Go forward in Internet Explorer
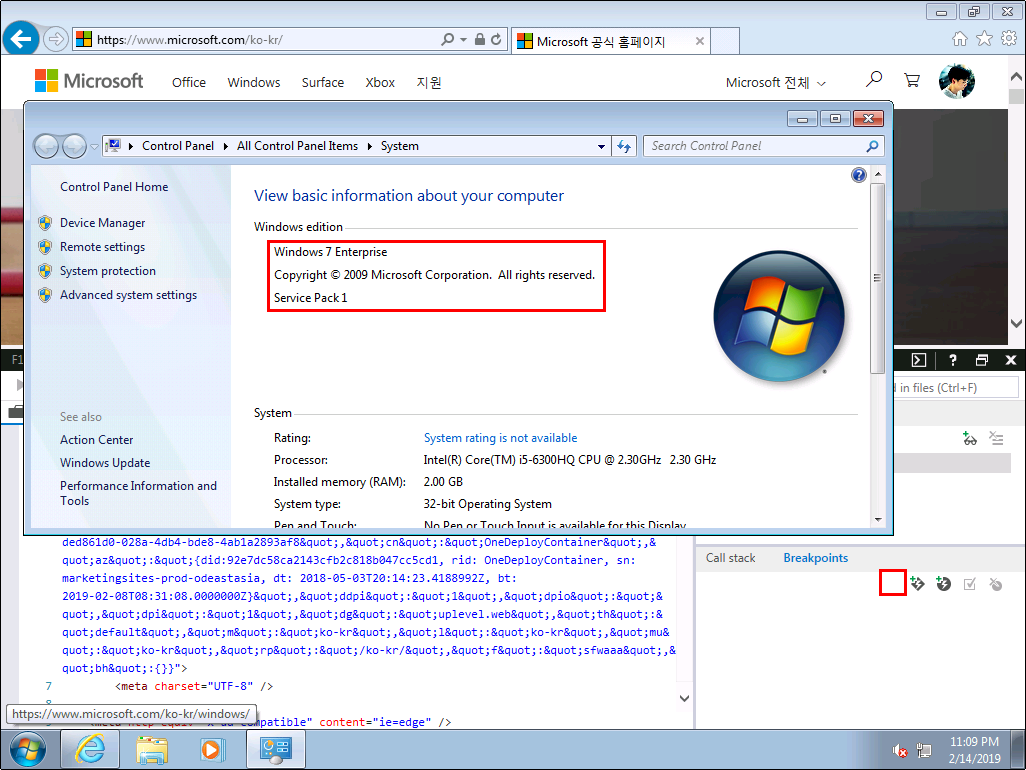The width and height of the screenshot is (1026, 770). [x=56, y=39]
